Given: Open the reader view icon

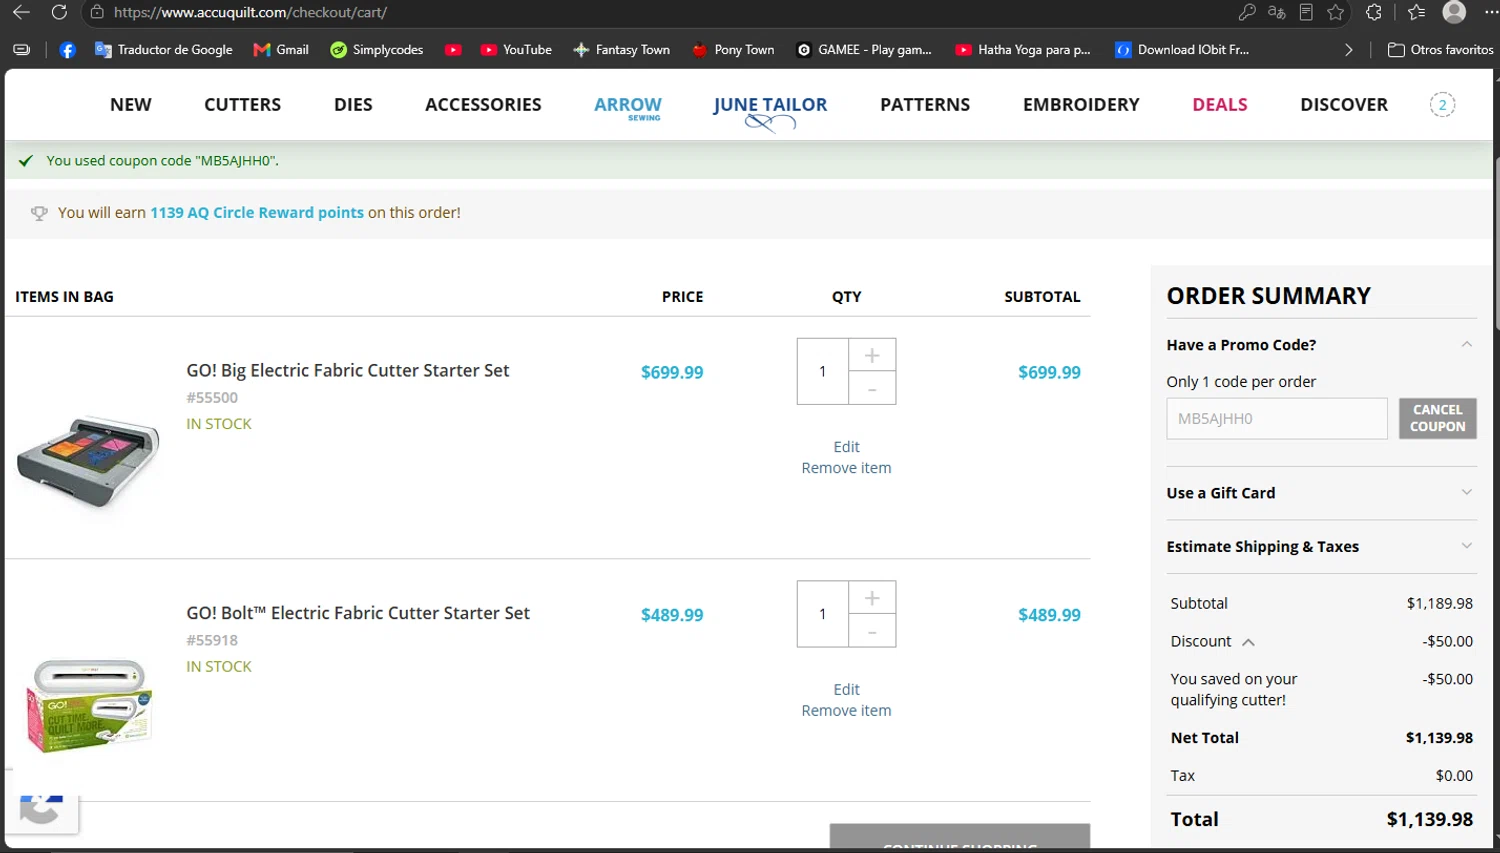Looking at the screenshot, I should [x=1306, y=12].
